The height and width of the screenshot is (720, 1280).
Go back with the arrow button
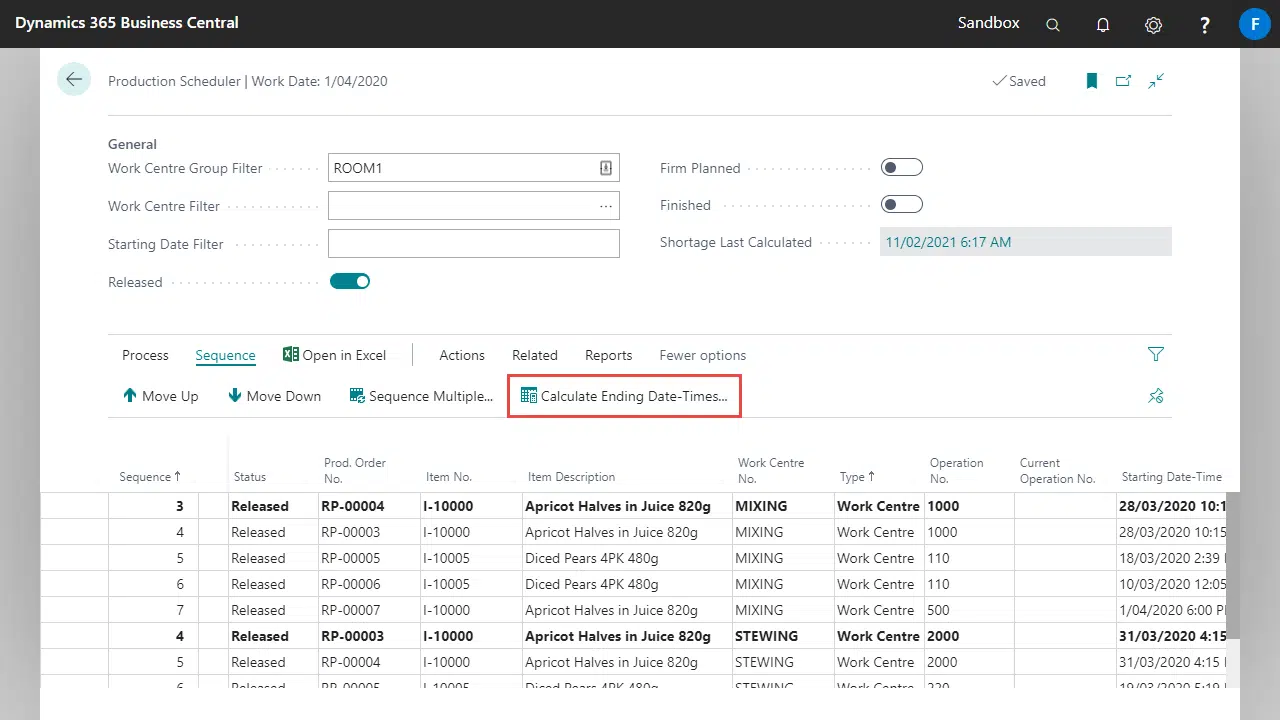(x=74, y=79)
